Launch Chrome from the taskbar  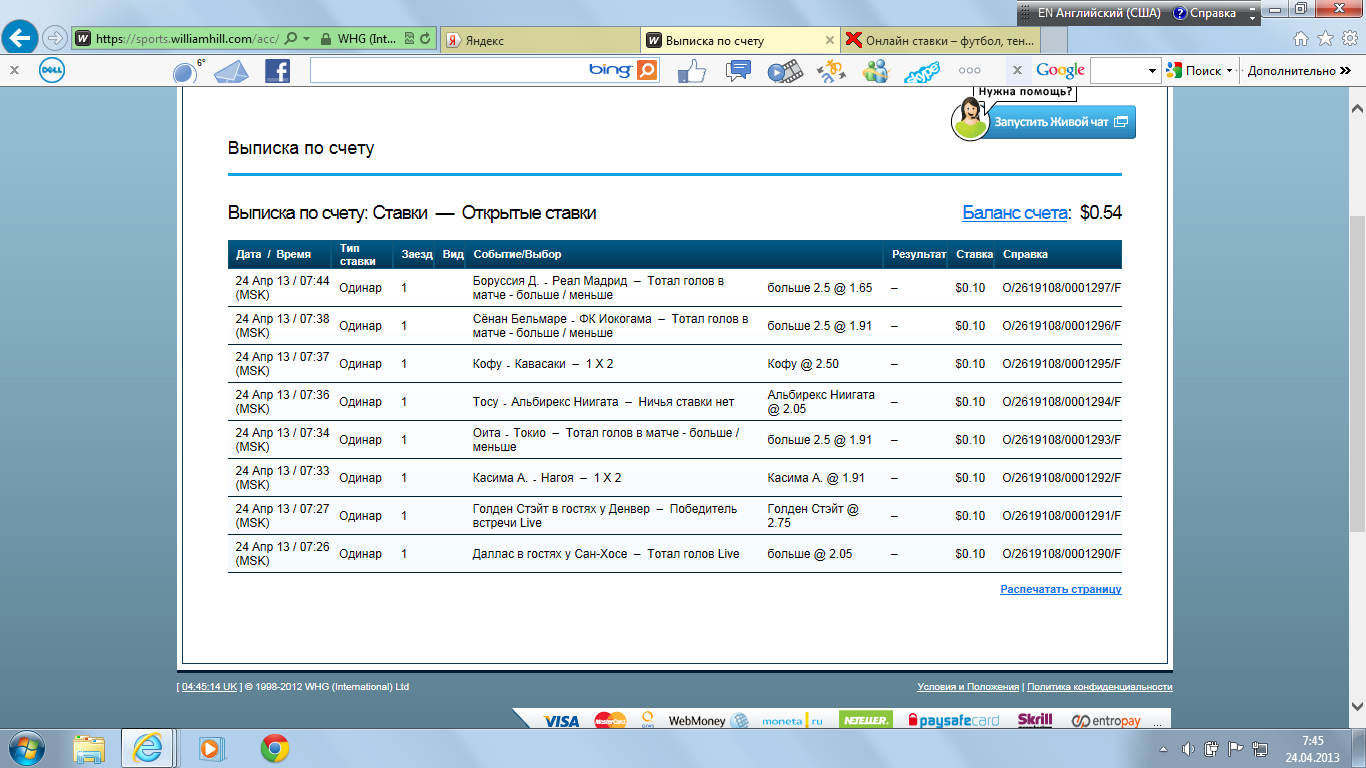(275, 747)
